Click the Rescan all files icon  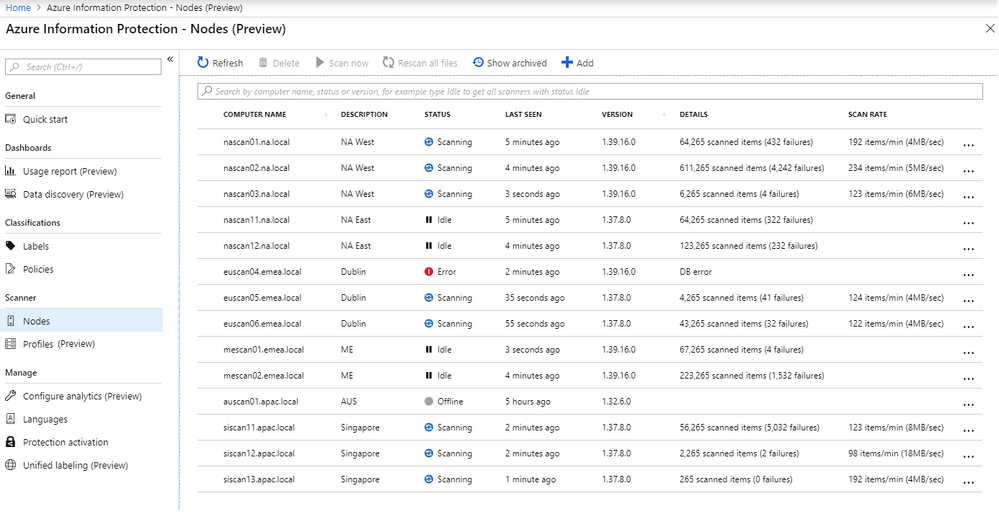(388, 62)
